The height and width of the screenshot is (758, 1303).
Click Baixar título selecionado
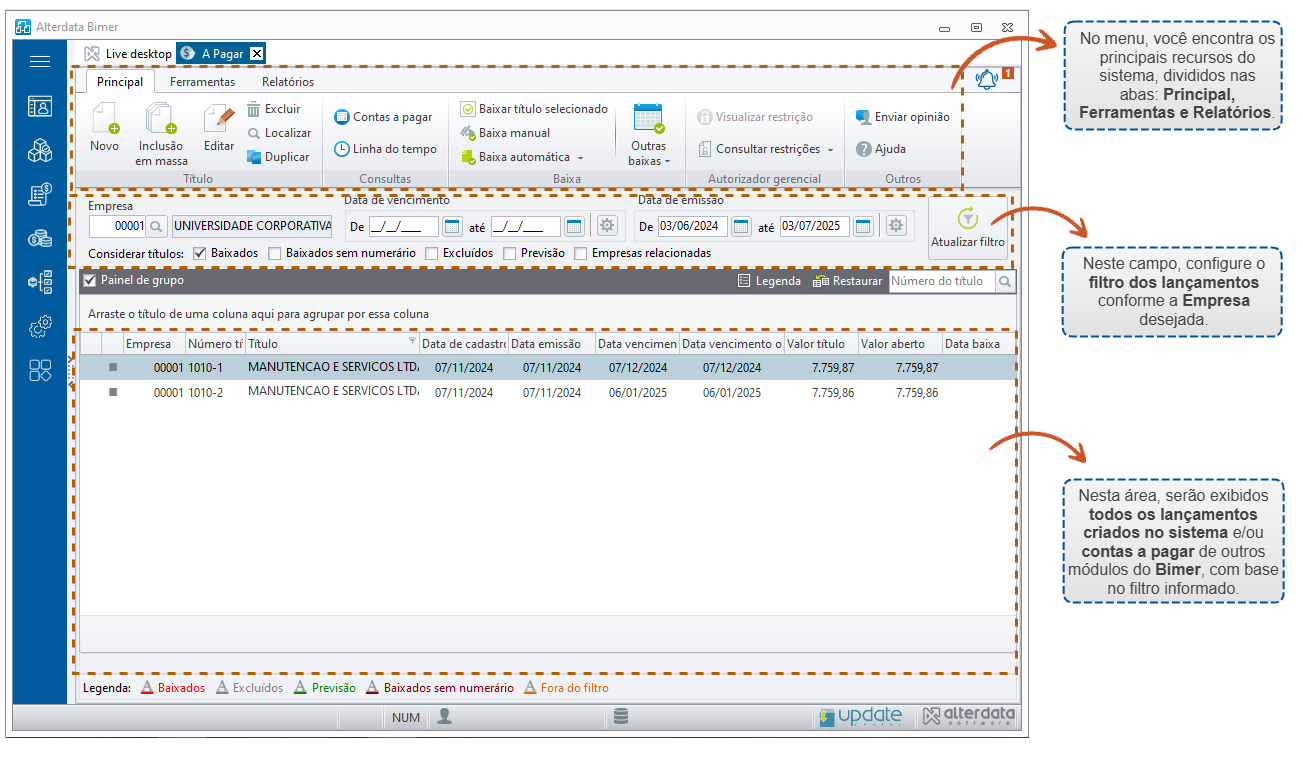coord(534,109)
